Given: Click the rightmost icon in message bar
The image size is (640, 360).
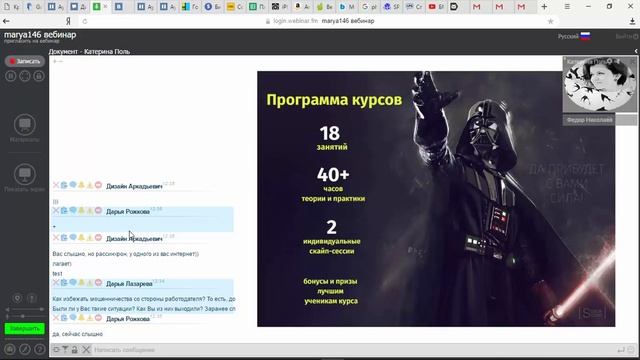Looking at the screenshot, I should click(631, 350).
